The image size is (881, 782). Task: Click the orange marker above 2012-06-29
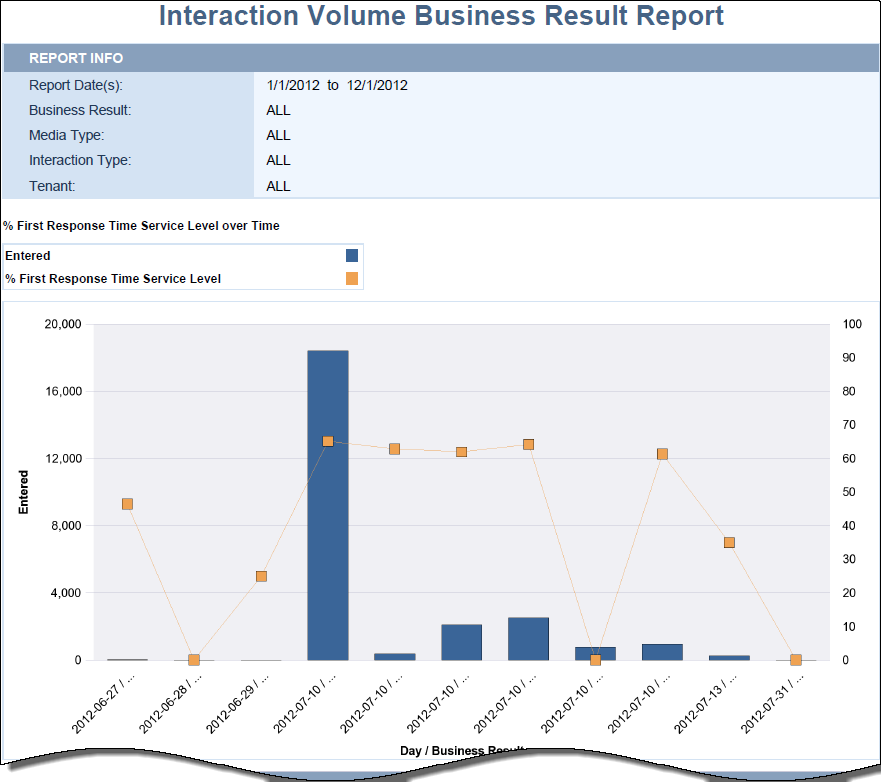[x=261, y=576]
